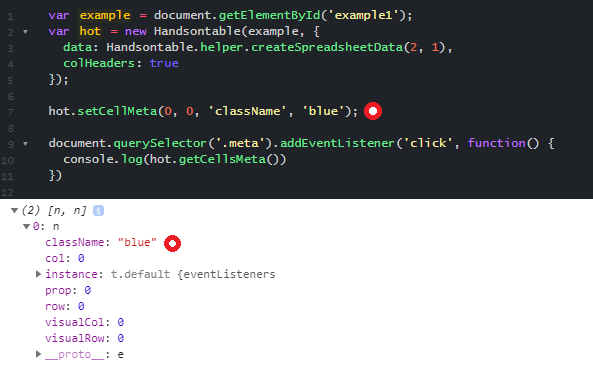Select the visualCol: 0 property row
This screenshot has height=373, width=593.
point(84,322)
